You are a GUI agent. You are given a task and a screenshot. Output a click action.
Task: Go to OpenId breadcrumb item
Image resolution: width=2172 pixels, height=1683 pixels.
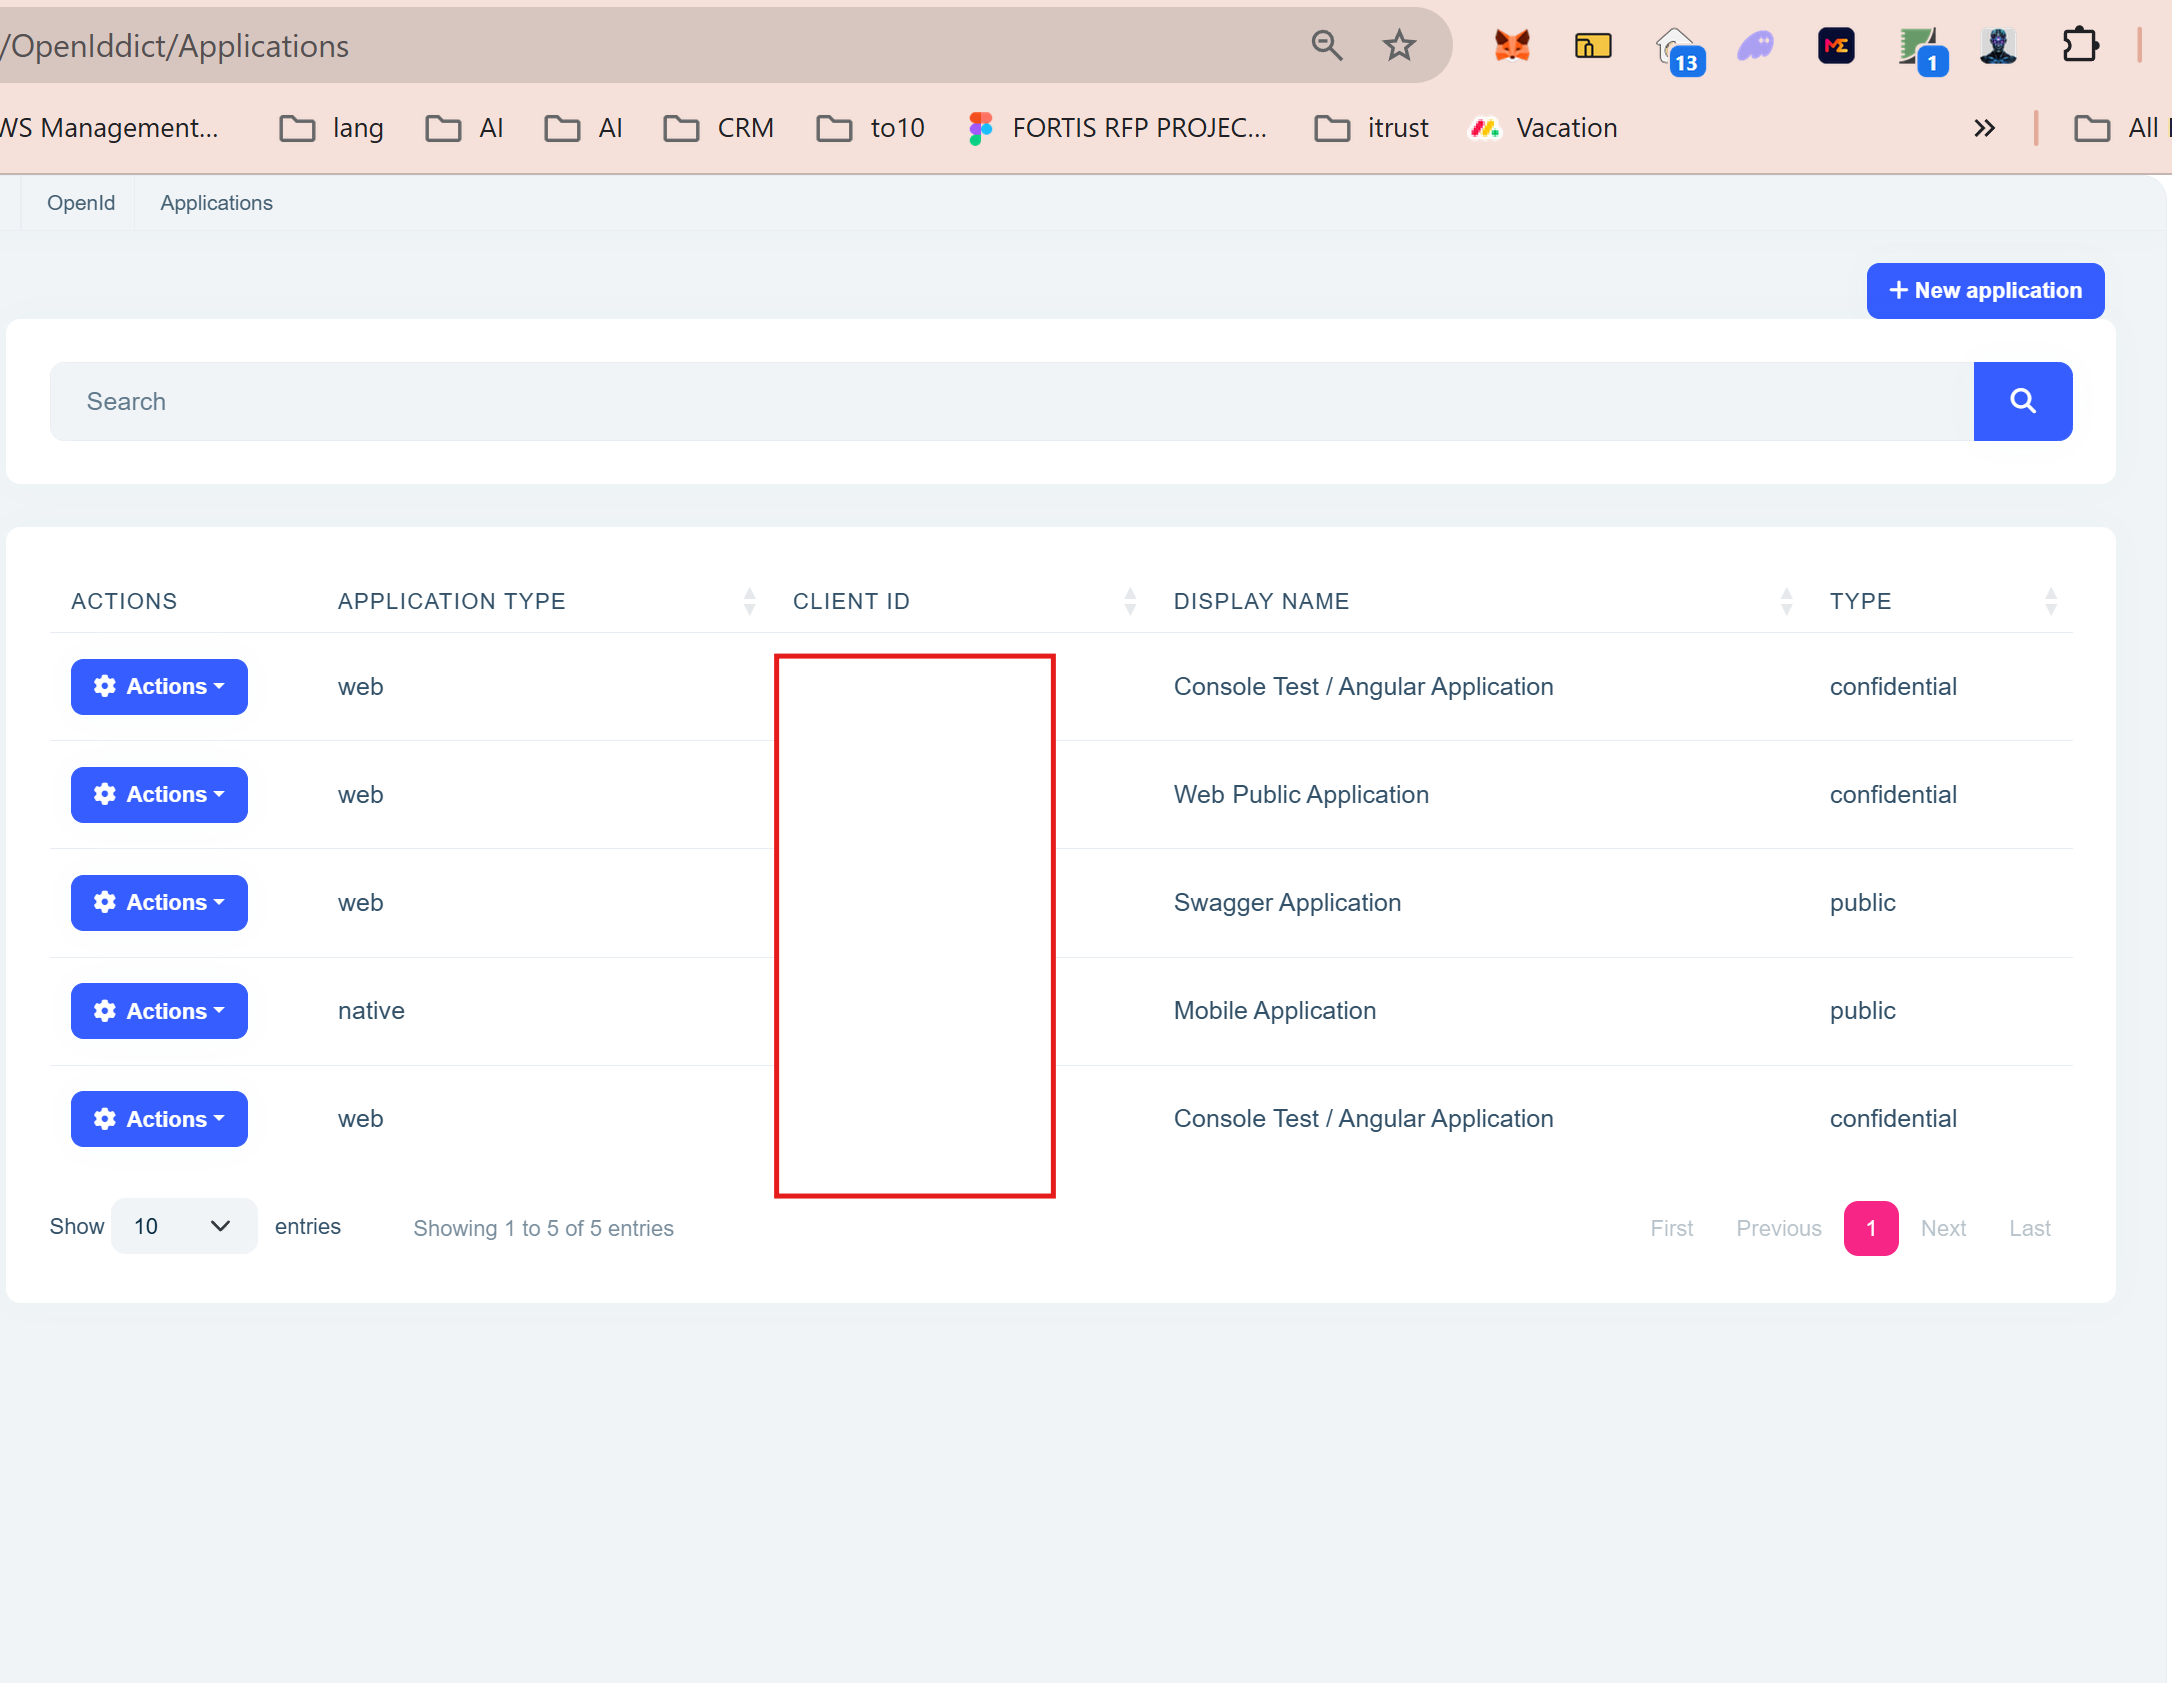(81, 203)
